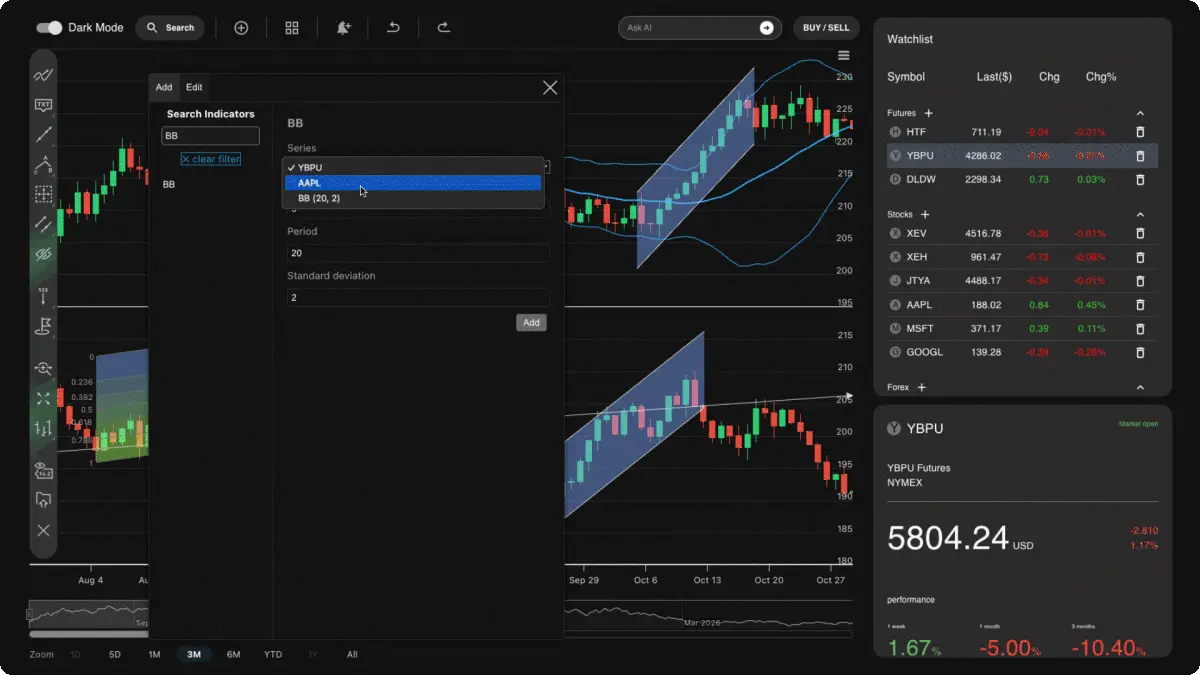
Task: Click the redo arrow icon
Action: (443, 28)
